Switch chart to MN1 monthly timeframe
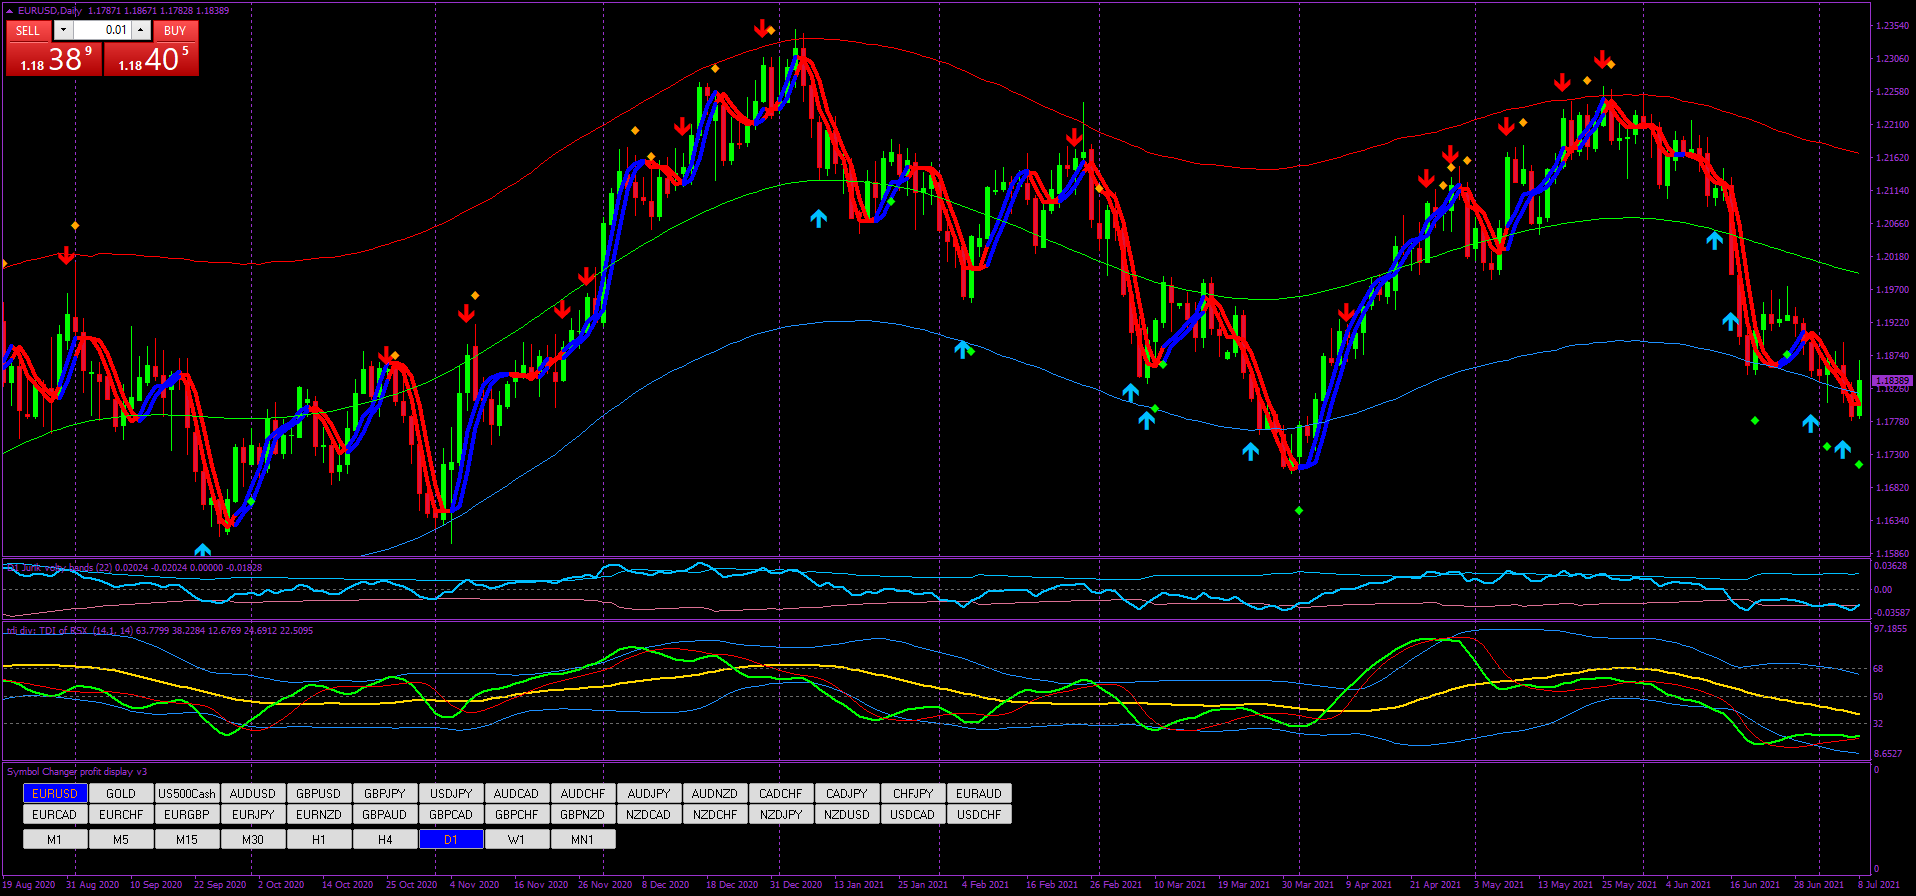 pos(582,839)
